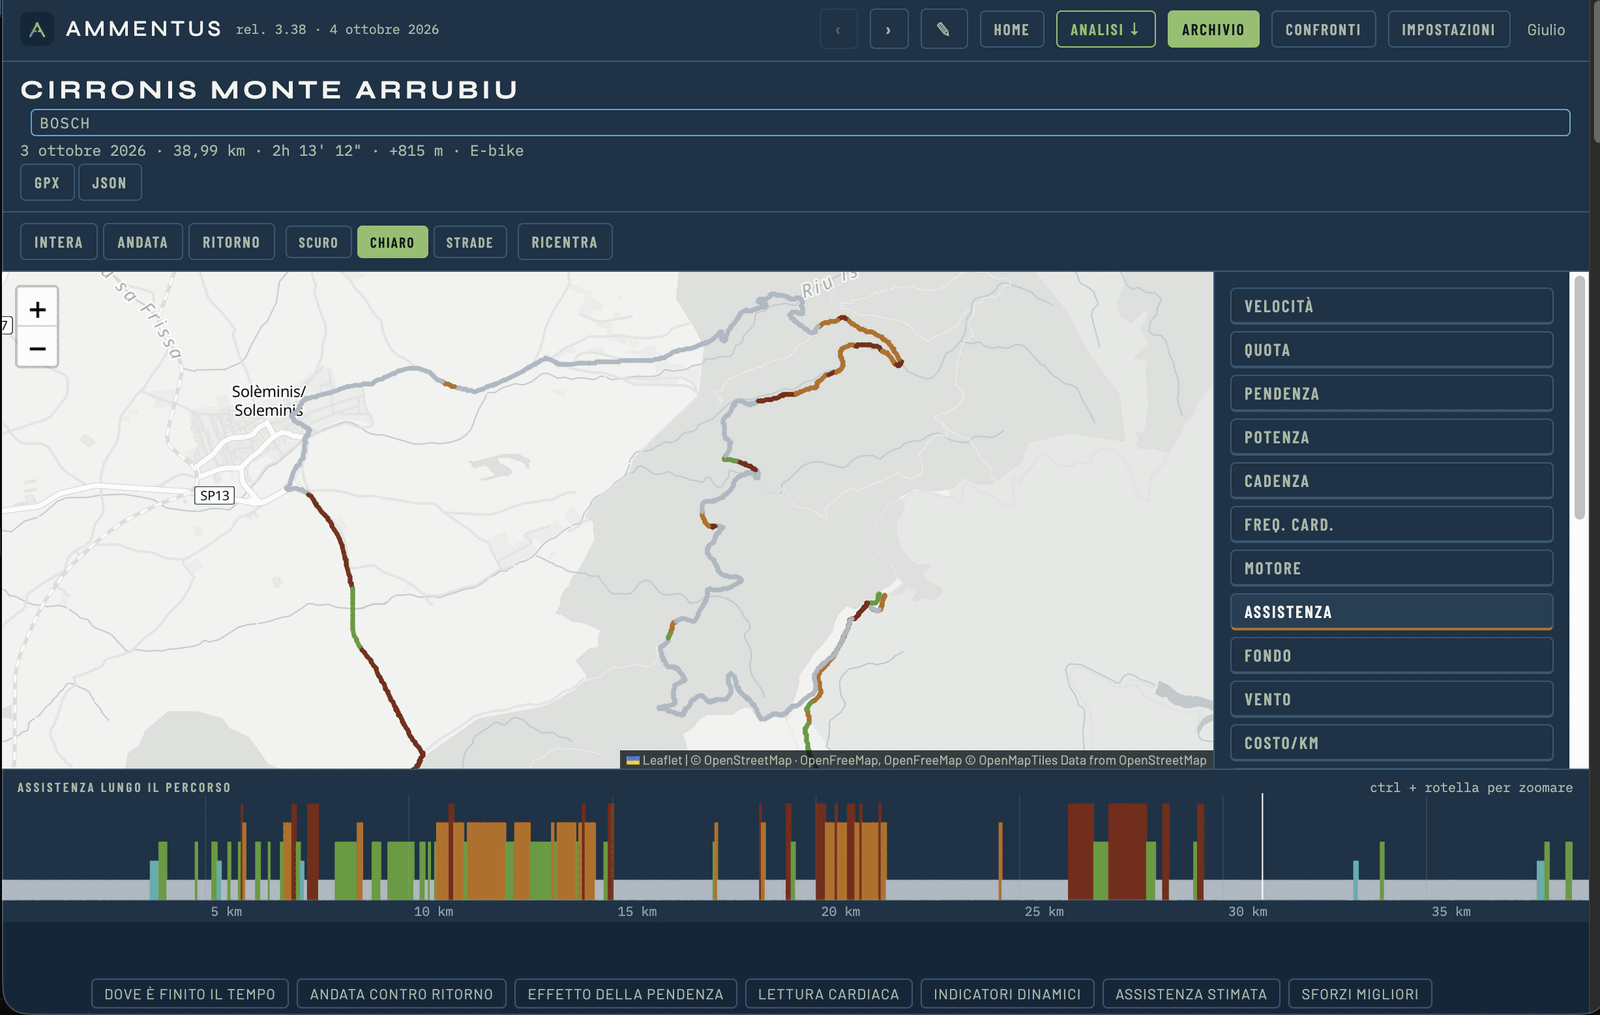Open the Analisi dropdown menu
The width and height of the screenshot is (1600, 1015).
click(1105, 29)
